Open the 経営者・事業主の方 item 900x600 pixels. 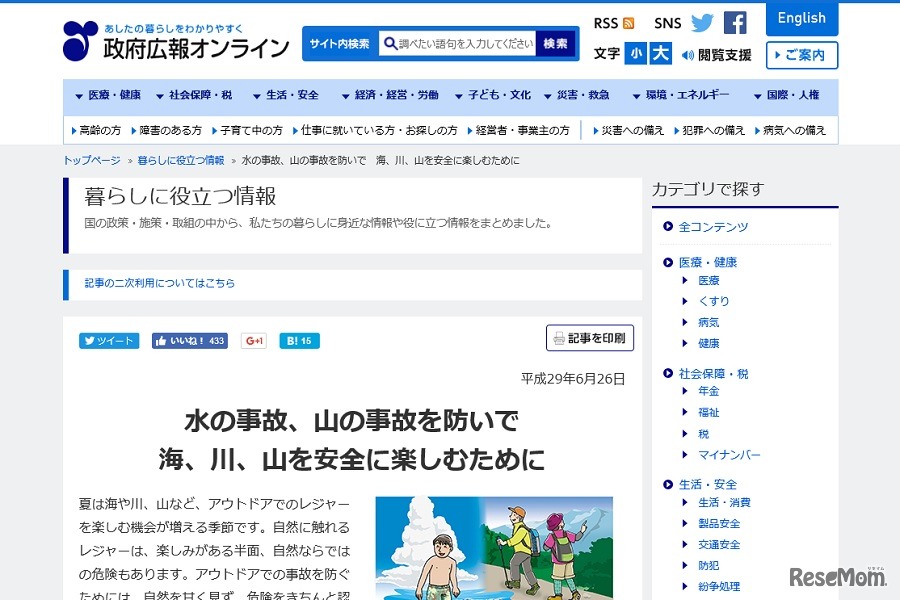pyautogui.click(x=518, y=131)
